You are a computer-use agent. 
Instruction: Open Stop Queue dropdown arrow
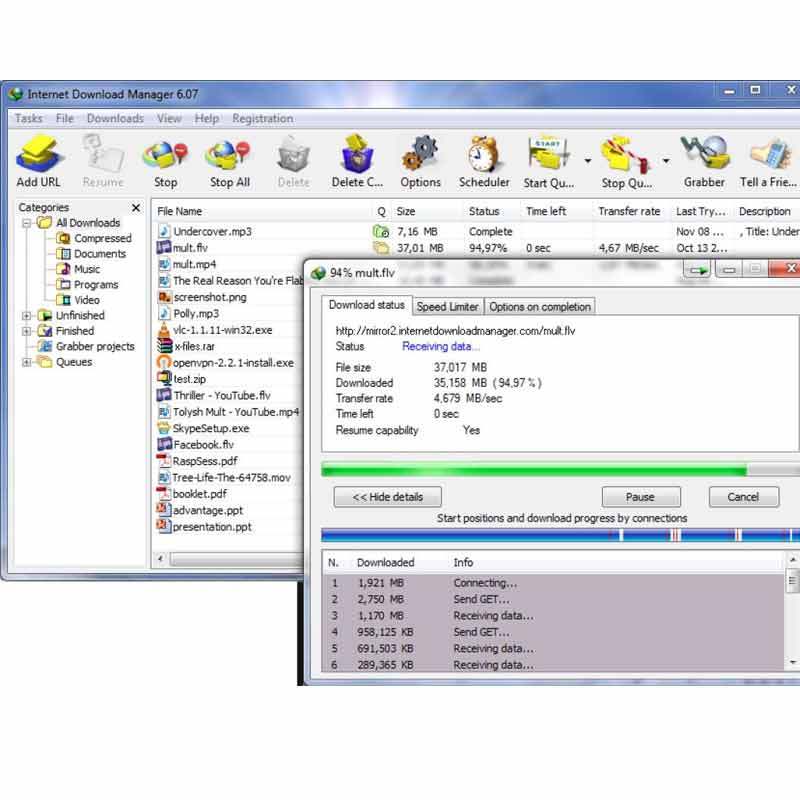pyautogui.click(x=666, y=161)
